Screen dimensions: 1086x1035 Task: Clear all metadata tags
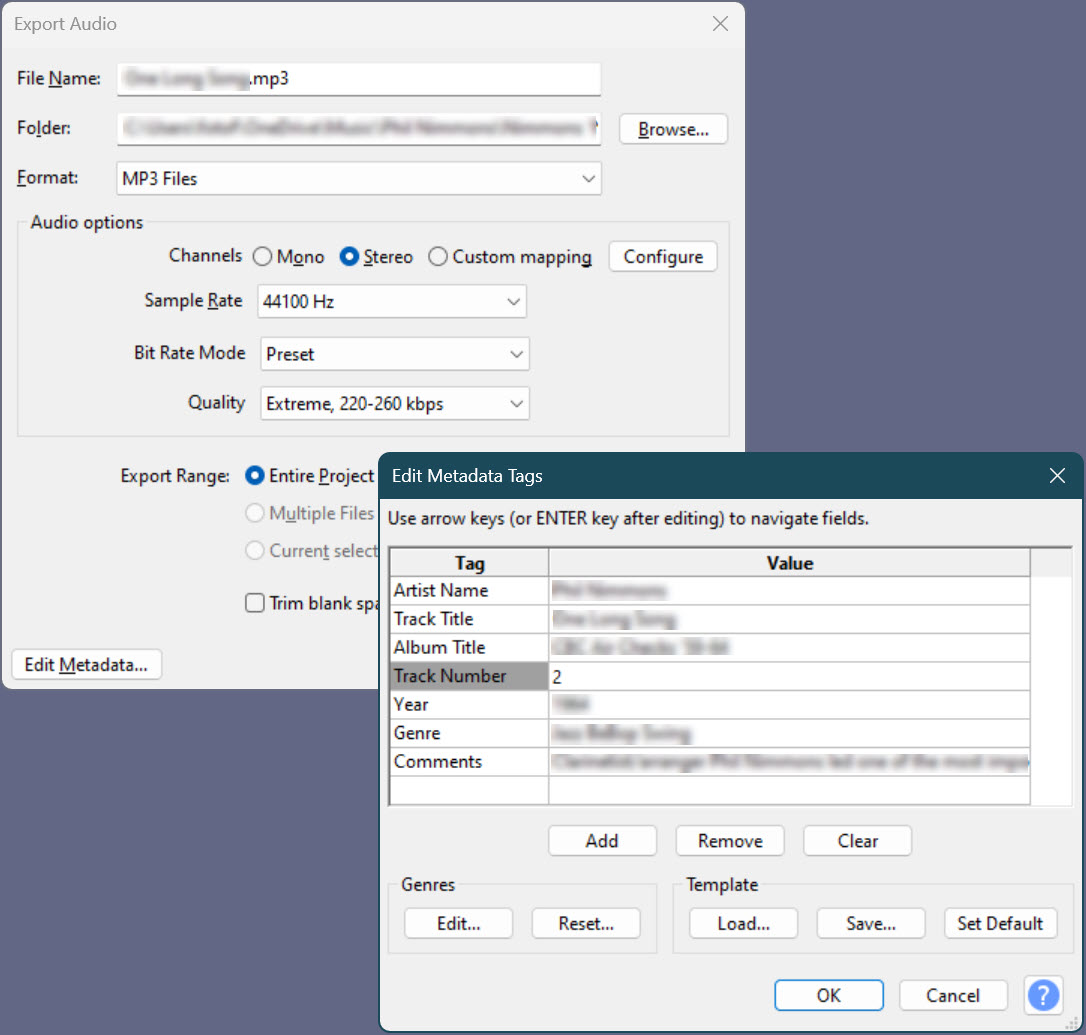click(857, 840)
